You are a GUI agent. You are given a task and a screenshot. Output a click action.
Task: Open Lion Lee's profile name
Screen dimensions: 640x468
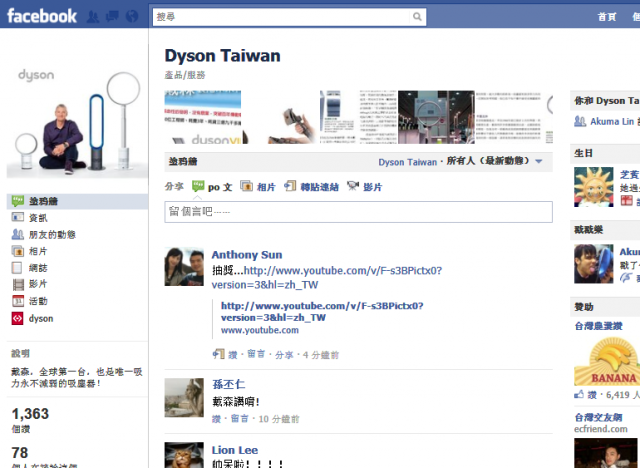pos(235,450)
